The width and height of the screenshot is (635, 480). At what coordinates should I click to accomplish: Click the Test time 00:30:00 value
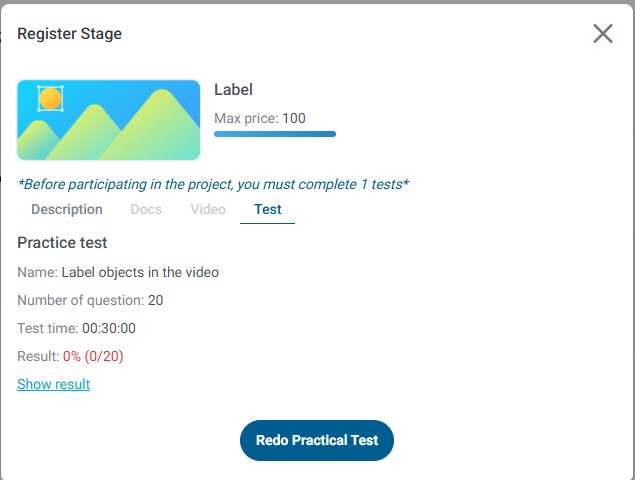coord(109,328)
